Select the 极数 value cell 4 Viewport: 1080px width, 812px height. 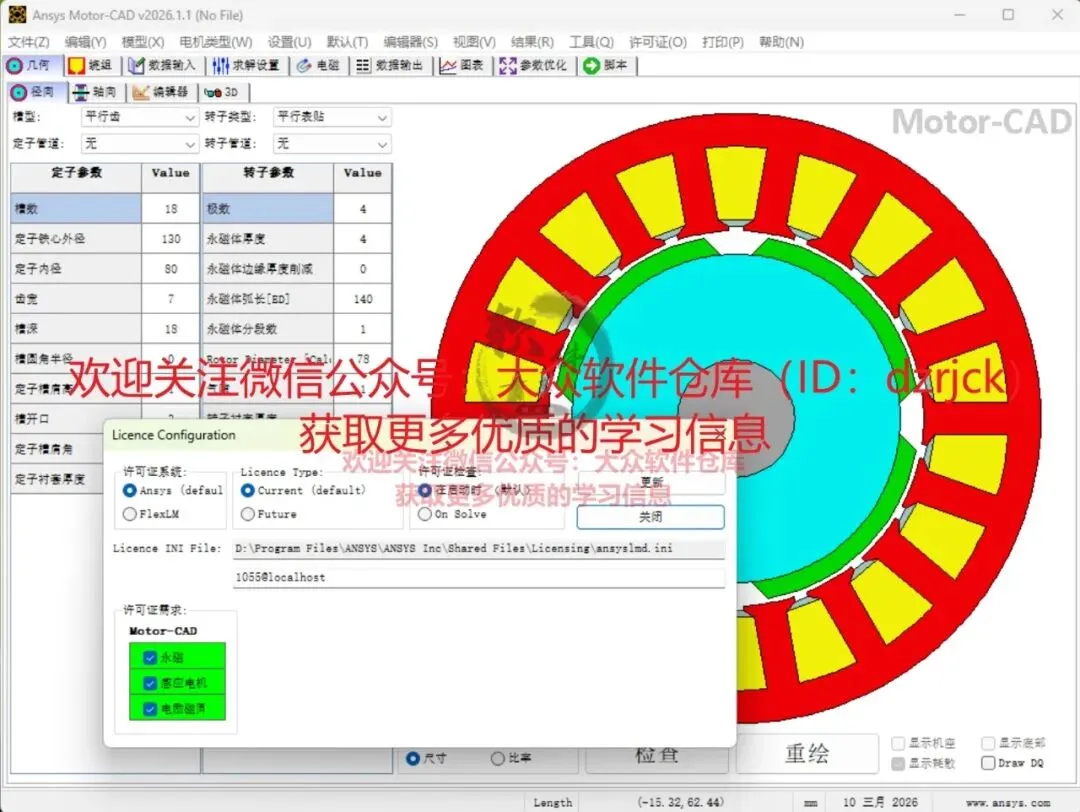tap(363, 209)
